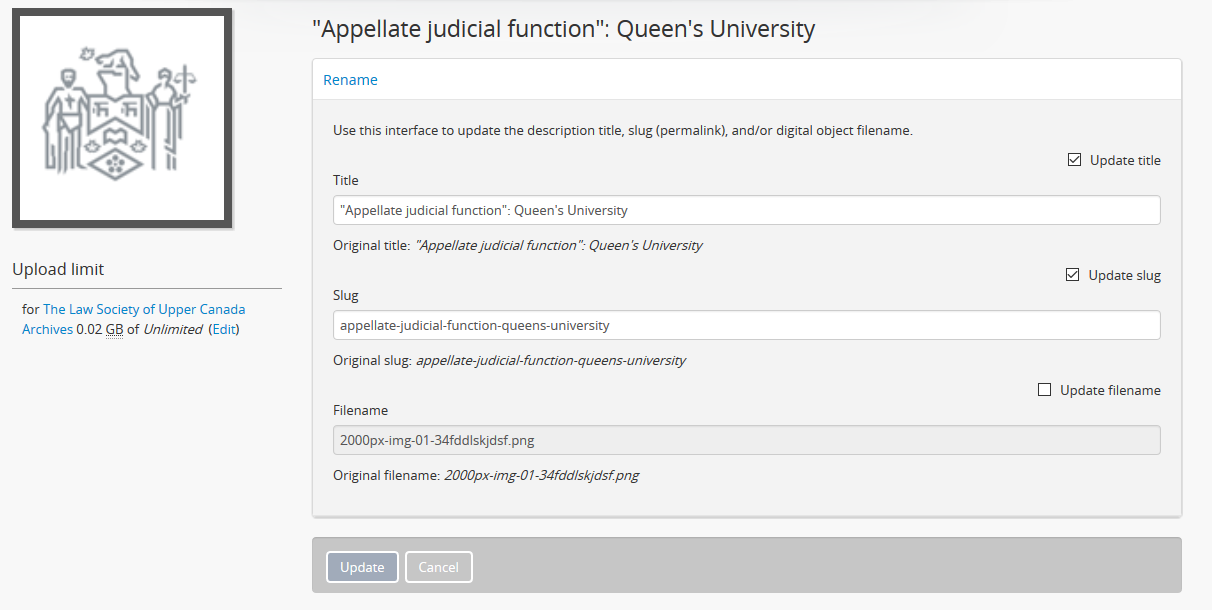Click the Upload limit sidebar heading
Viewport: 1212px width, 610px height.
58,269
